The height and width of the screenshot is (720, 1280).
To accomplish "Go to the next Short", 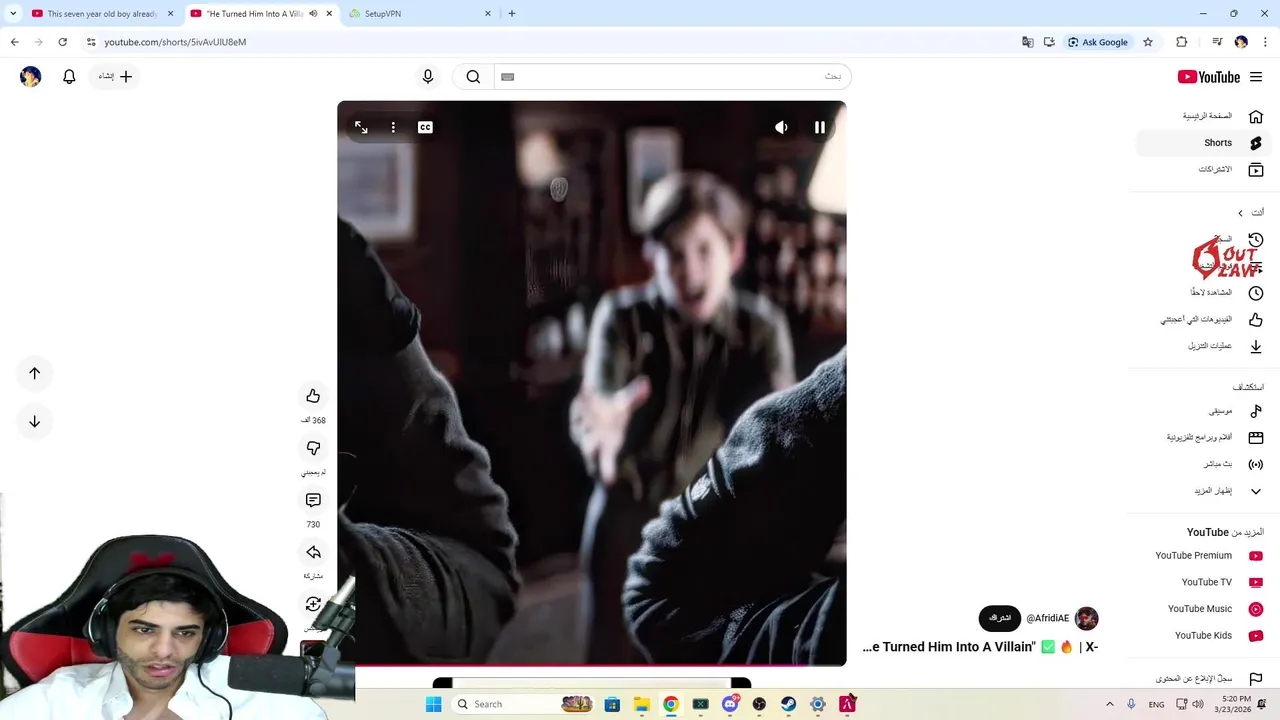I will click(34, 421).
